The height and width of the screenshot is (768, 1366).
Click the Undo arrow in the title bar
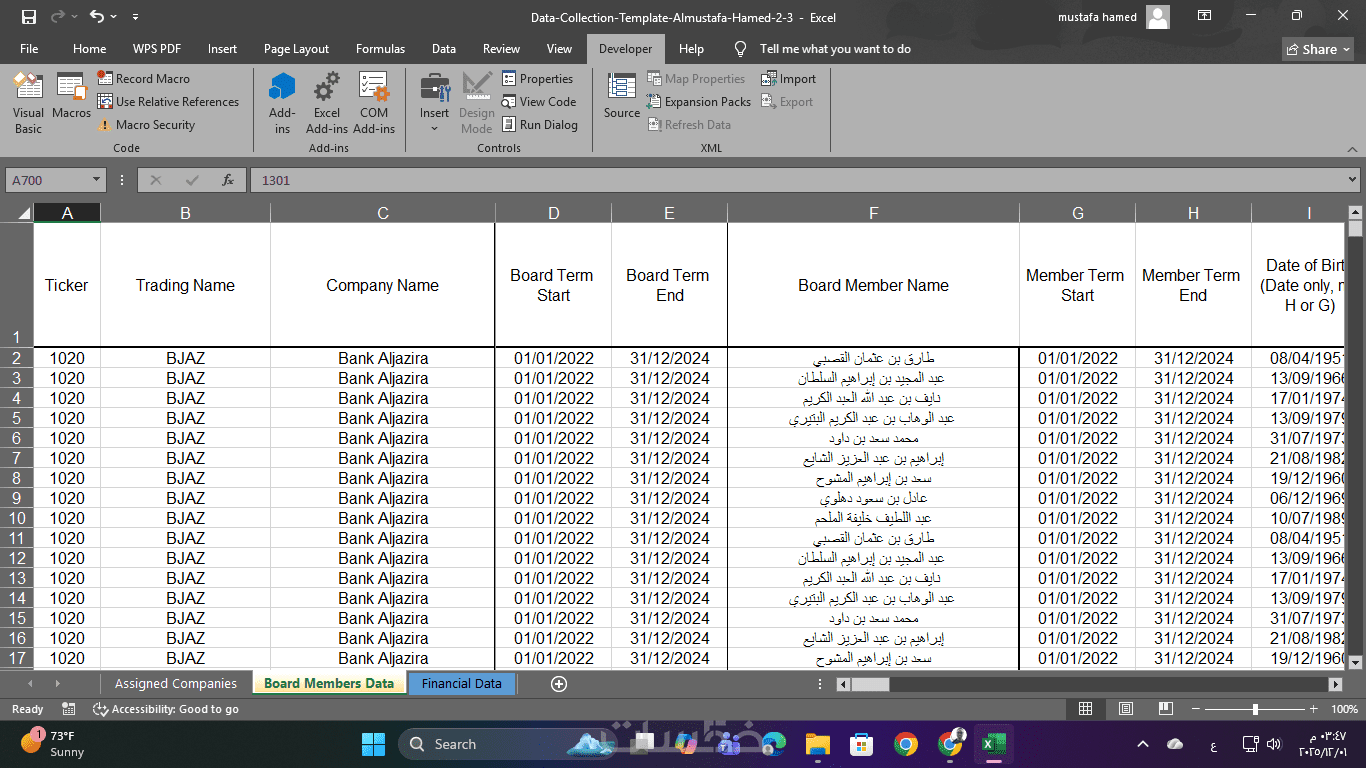coord(96,17)
